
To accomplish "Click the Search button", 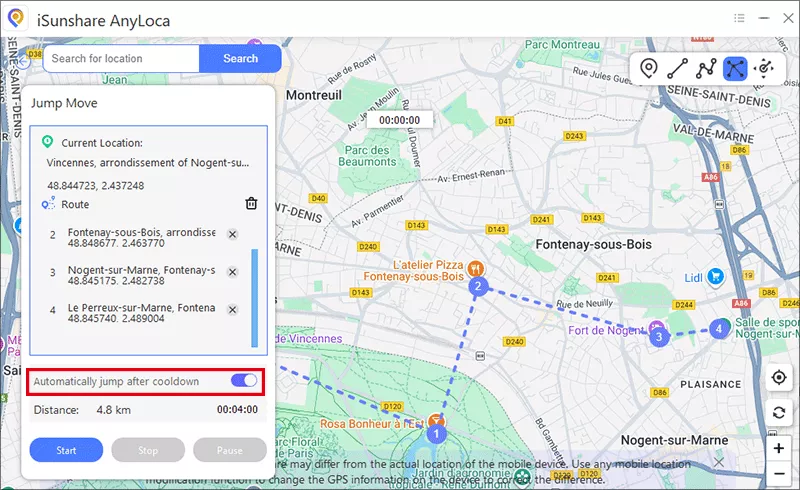I will click(x=240, y=58).
